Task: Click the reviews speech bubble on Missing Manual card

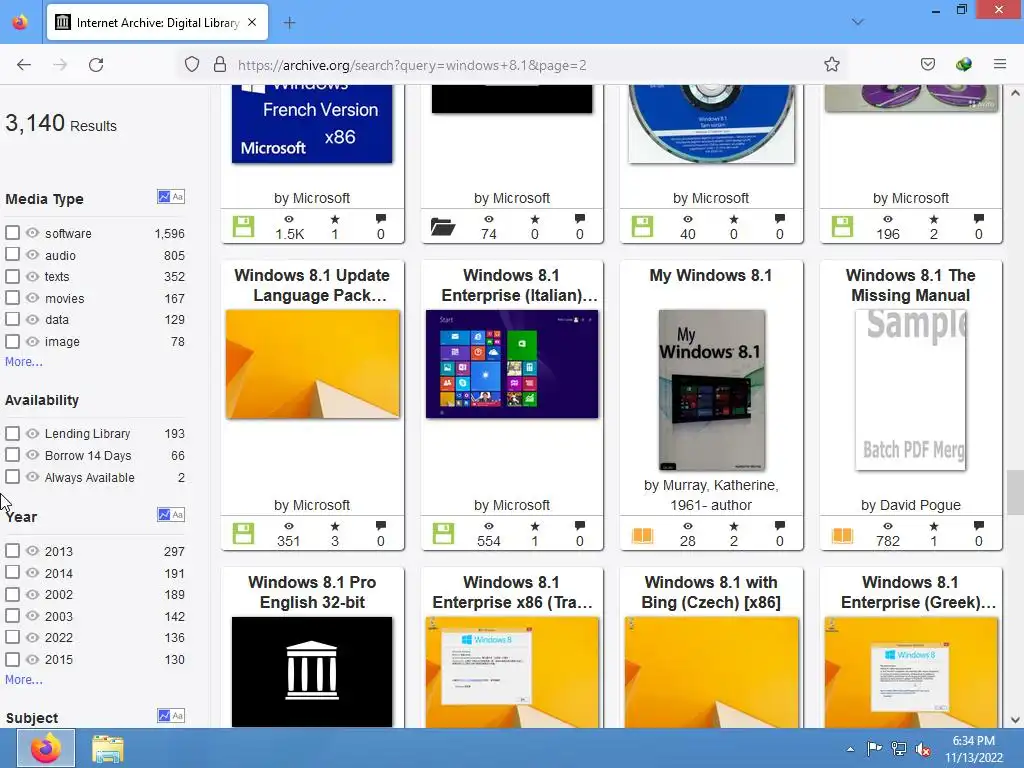Action: click(x=978, y=526)
